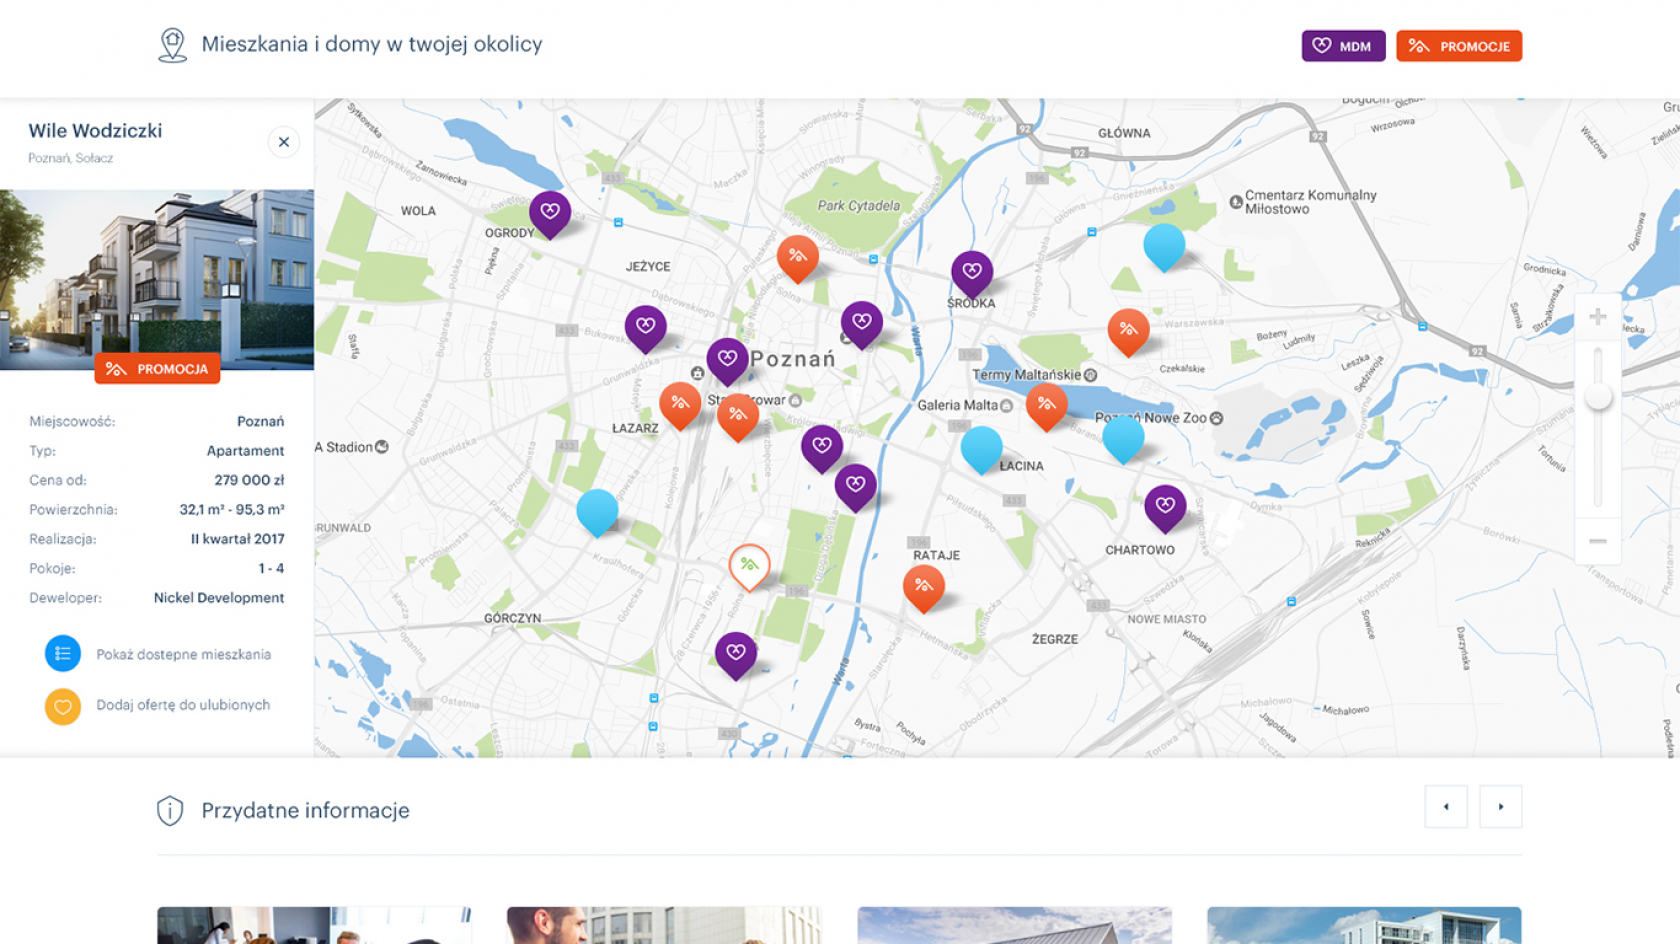The image size is (1680, 944).
Task: Select the white selected promotion pin
Action: tap(749, 565)
